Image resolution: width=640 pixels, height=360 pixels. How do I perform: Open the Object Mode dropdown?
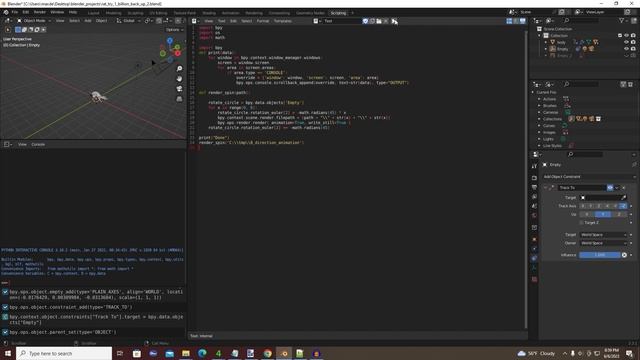[34, 21]
